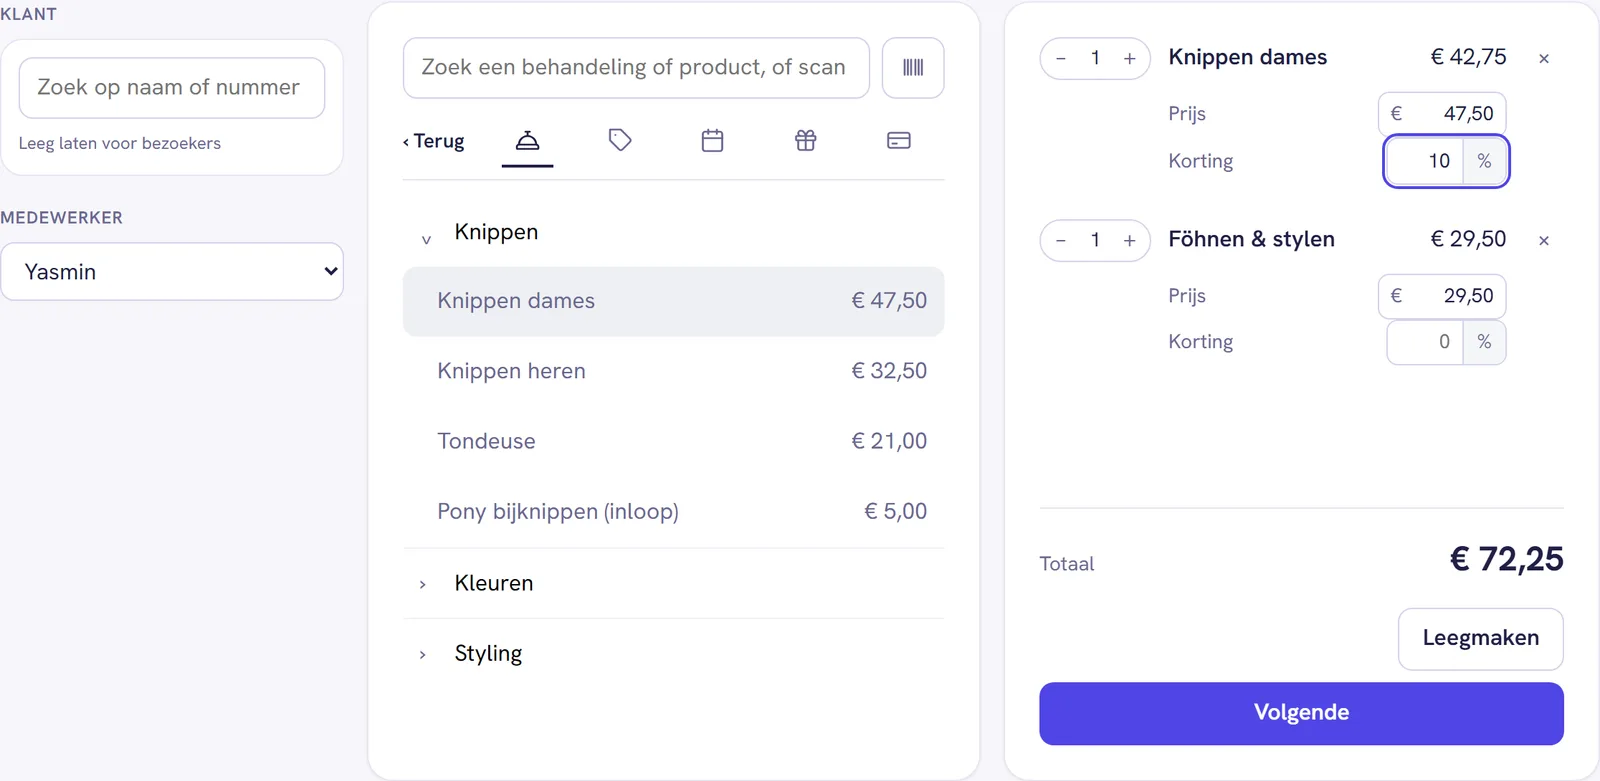The image size is (1600, 781).
Task: Decrease Föhnen & stylen quantity with minus
Action: [1061, 241]
